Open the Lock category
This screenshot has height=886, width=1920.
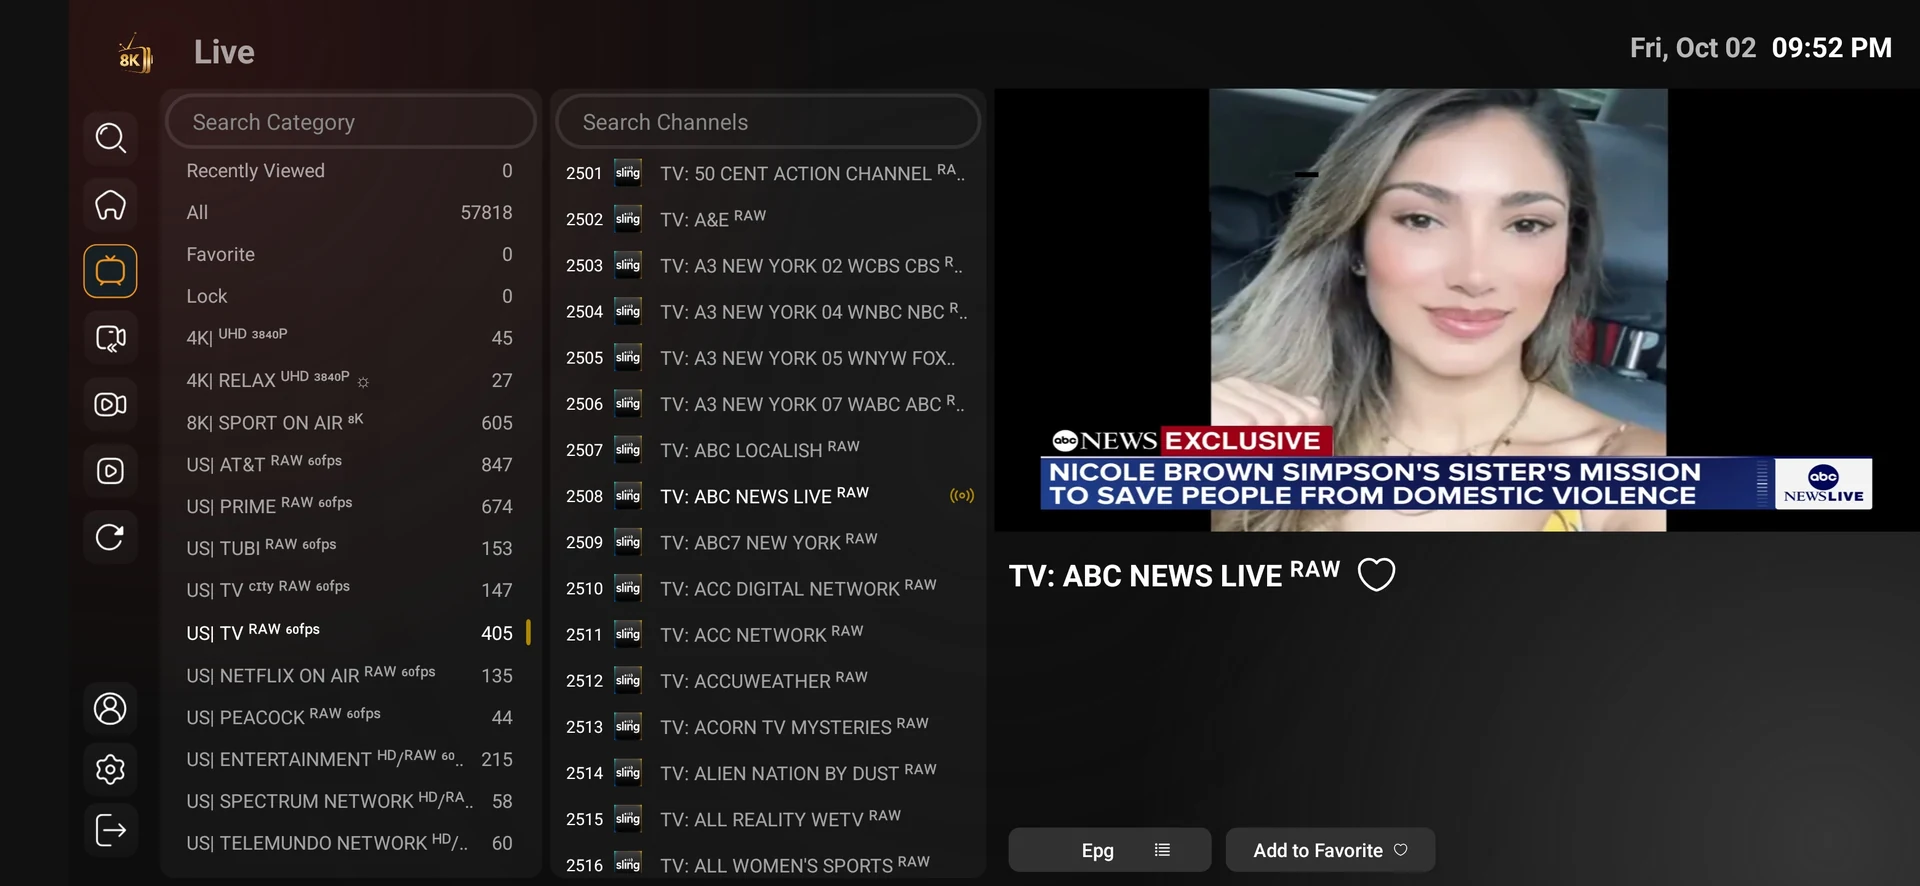click(350, 297)
